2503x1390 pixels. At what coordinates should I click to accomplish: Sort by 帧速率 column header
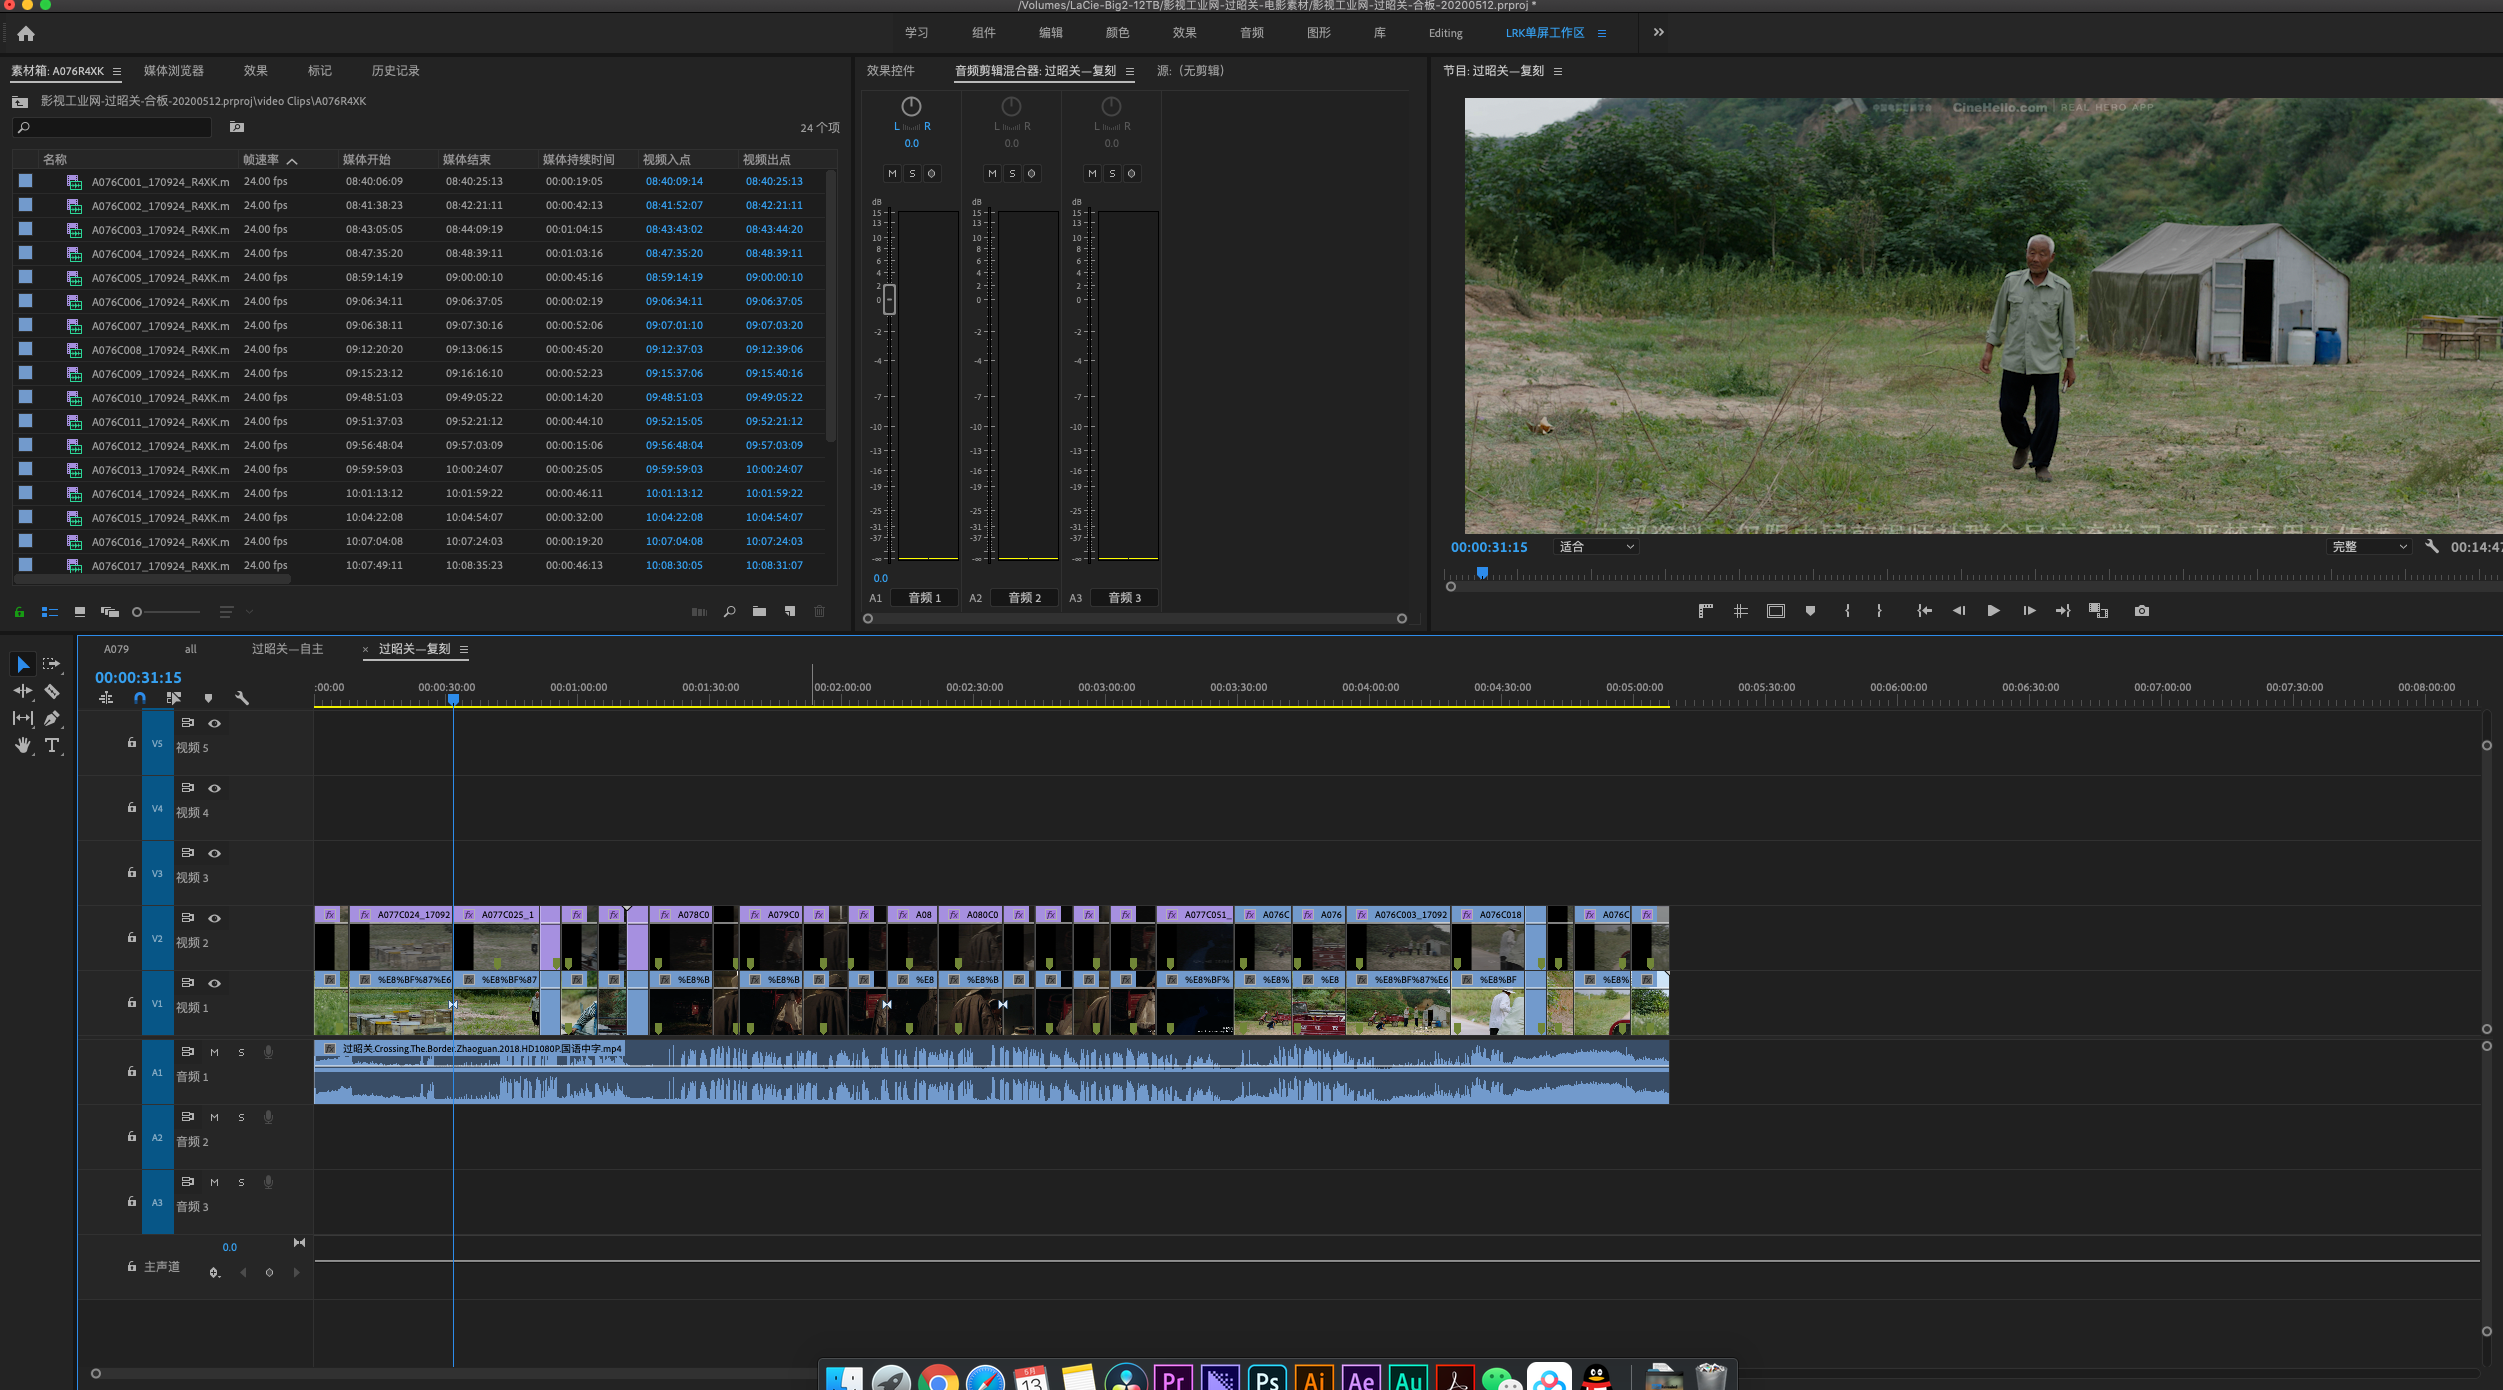pyautogui.click(x=261, y=160)
